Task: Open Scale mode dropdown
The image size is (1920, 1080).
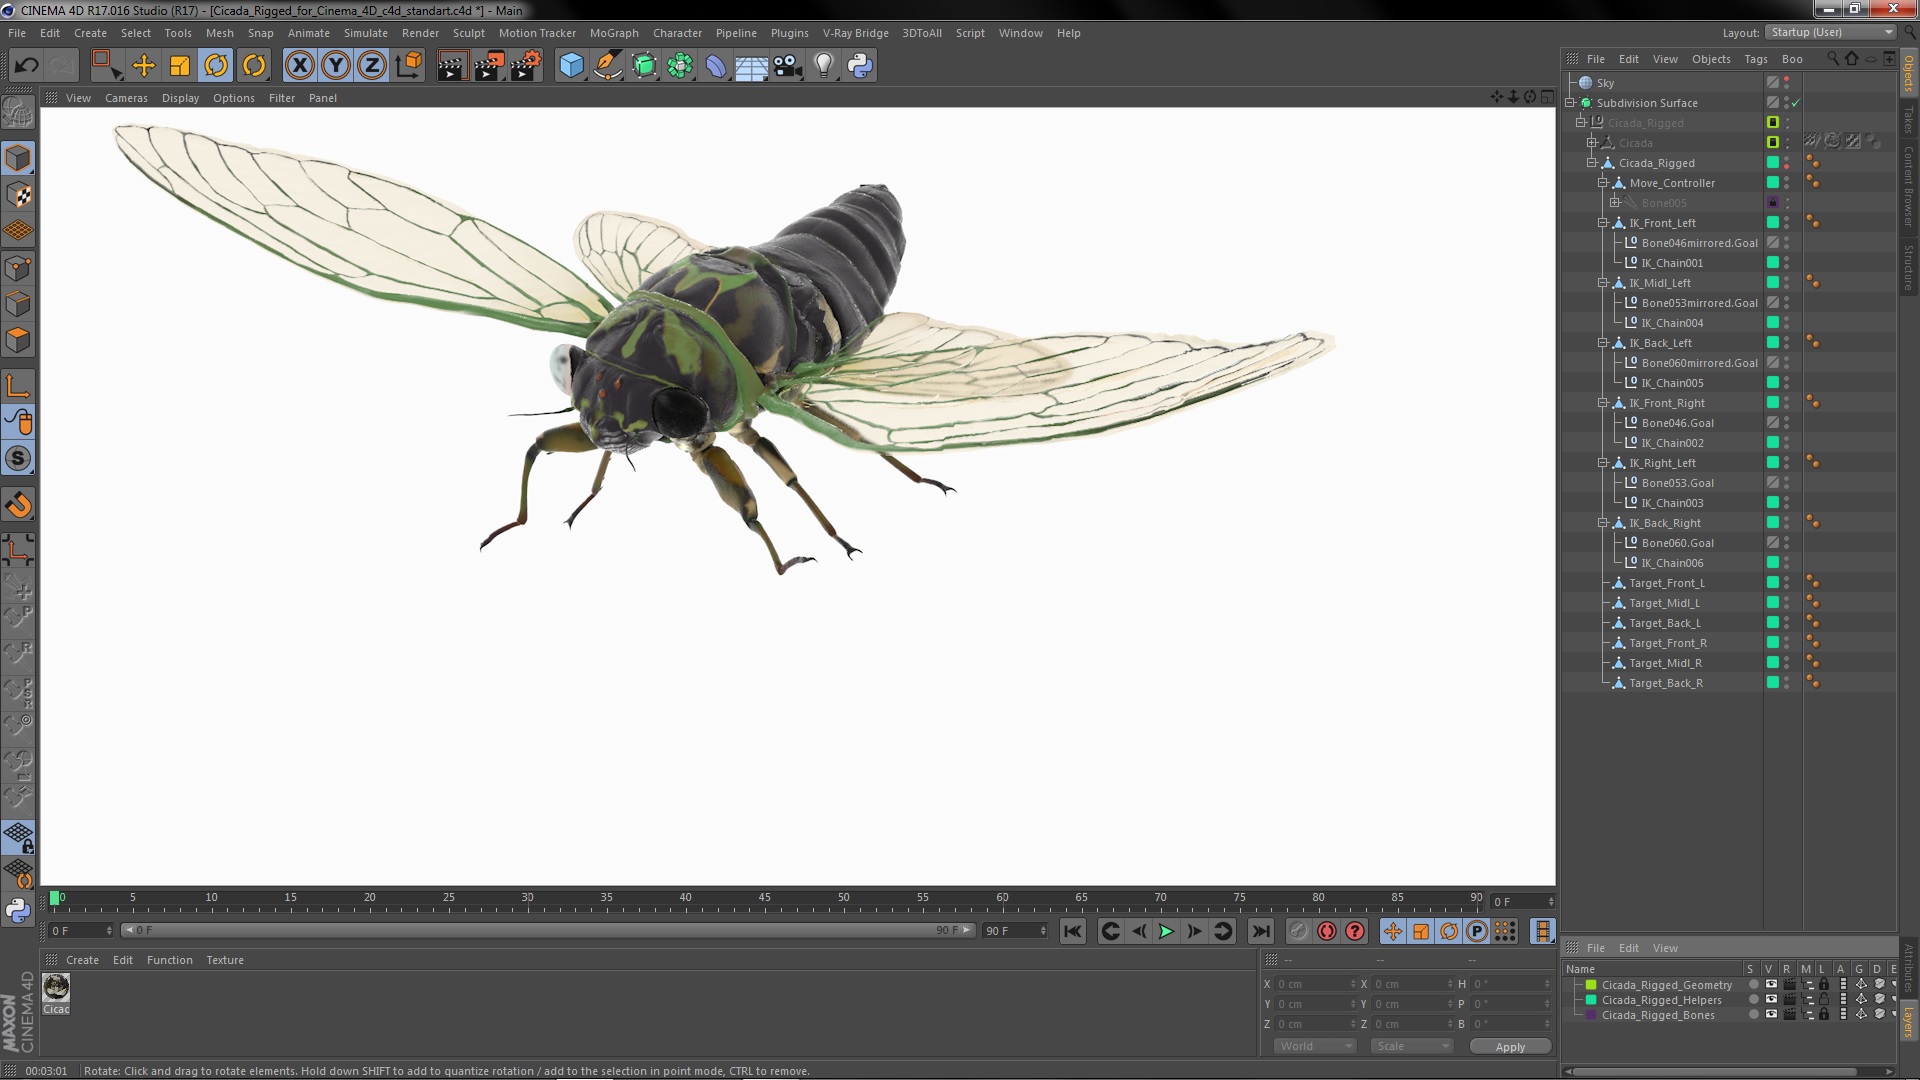Action: pyautogui.click(x=1412, y=1046)
